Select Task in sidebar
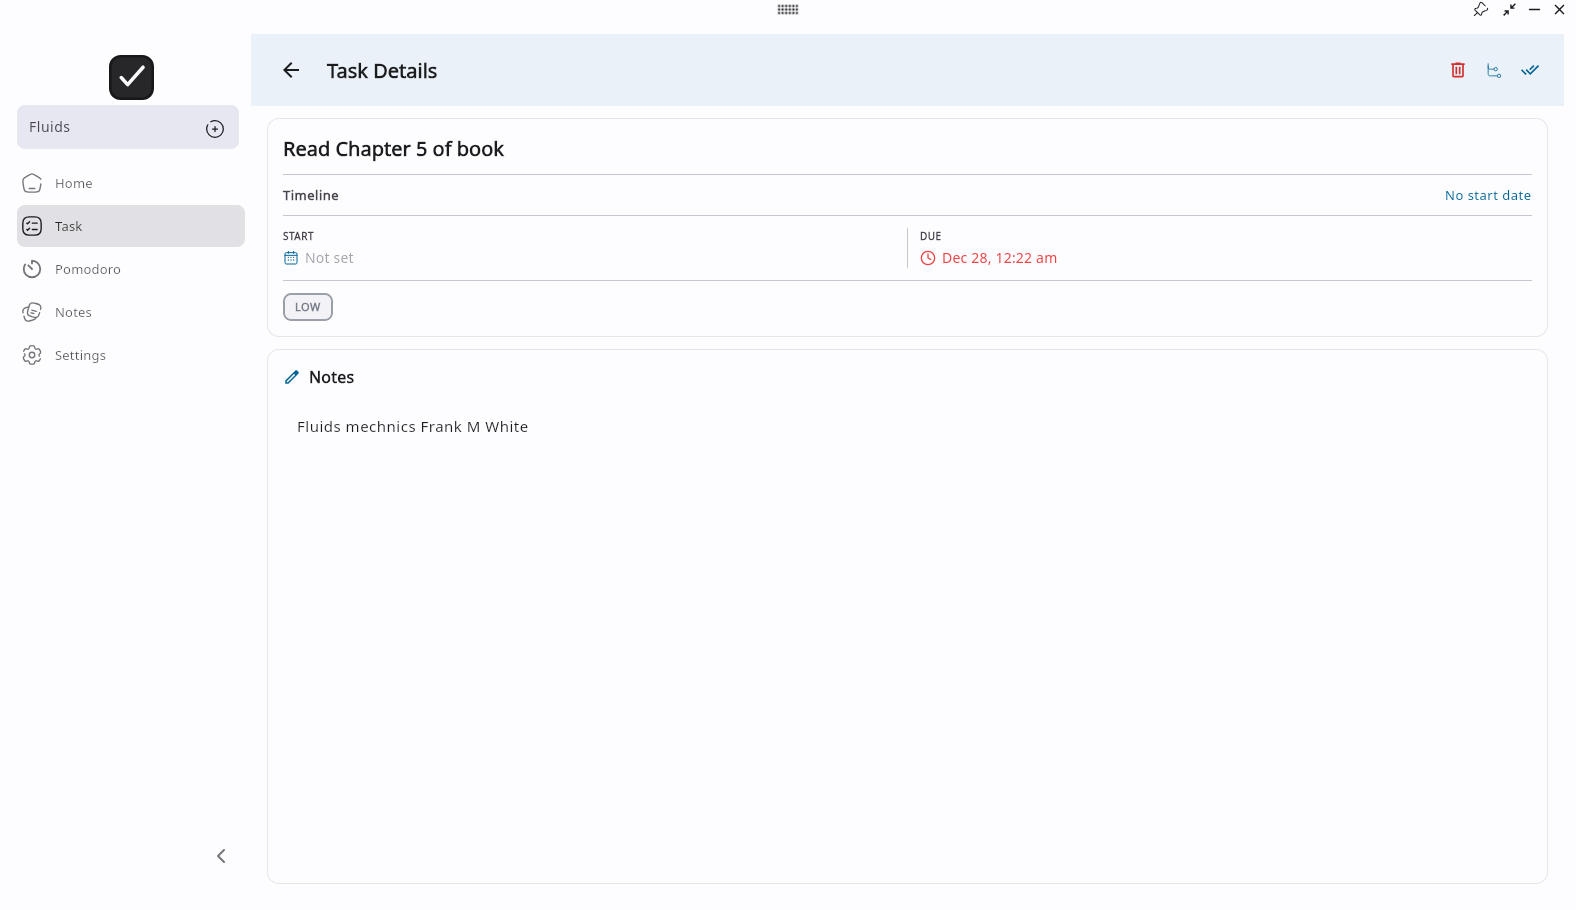The image size is (1576, 910). 131,226
